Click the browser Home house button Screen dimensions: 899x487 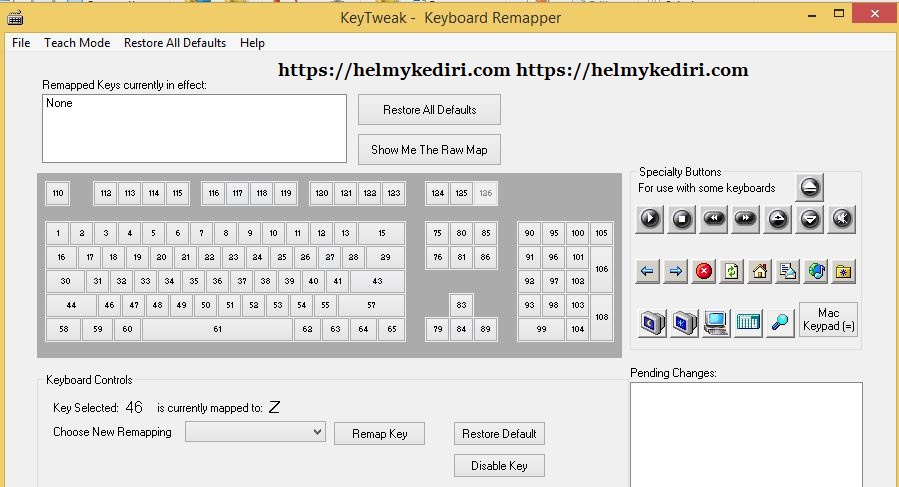pyautogui.click(x=760, y=271)
